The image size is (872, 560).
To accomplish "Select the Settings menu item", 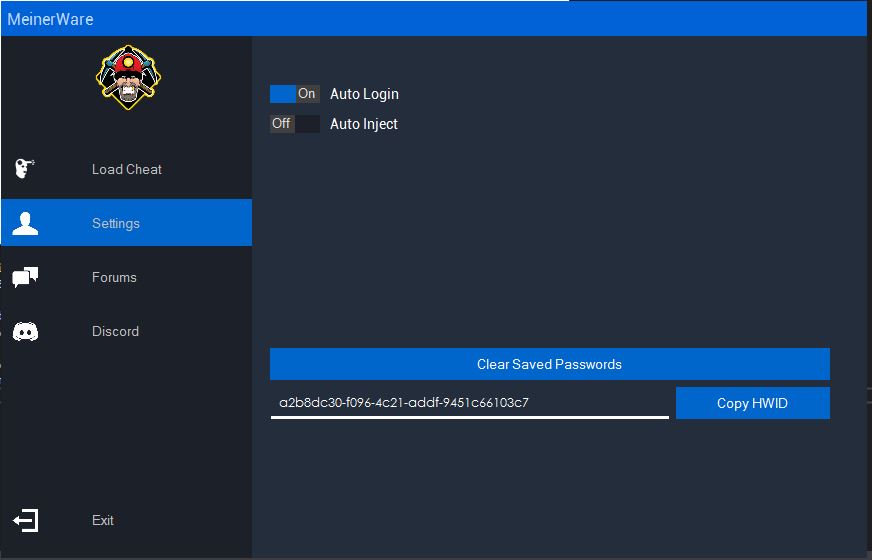I will pos(126,222).
